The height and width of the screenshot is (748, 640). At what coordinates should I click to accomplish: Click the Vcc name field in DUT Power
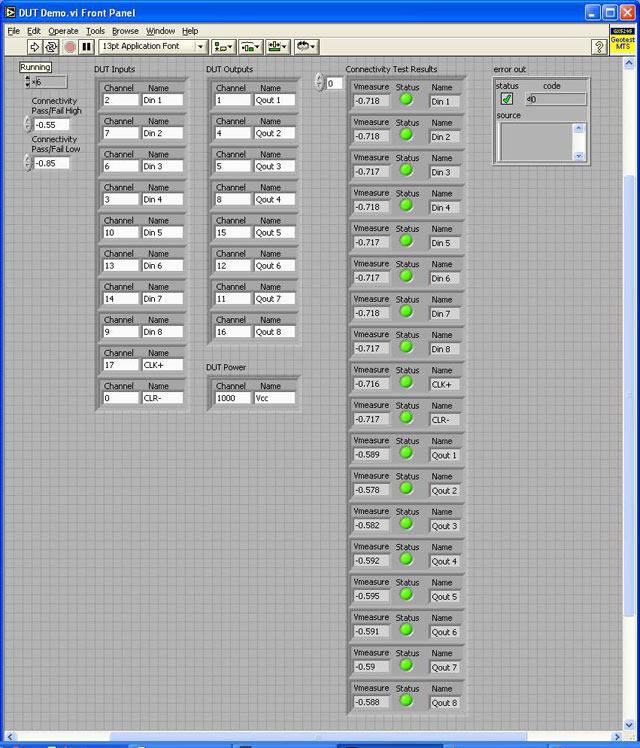[x=275, y=398]
